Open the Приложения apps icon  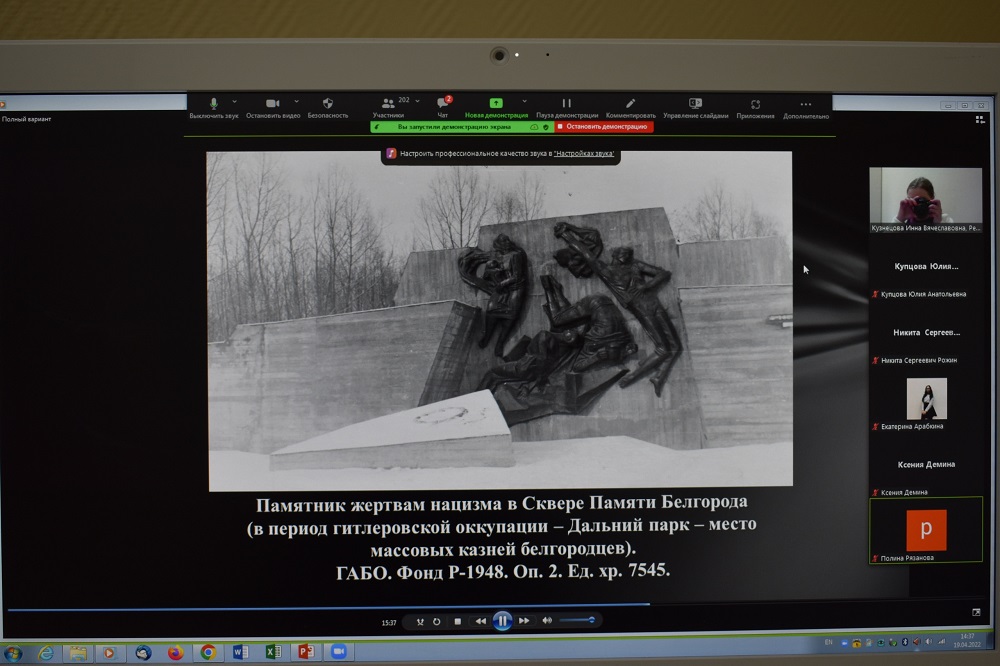click(755, 104)
